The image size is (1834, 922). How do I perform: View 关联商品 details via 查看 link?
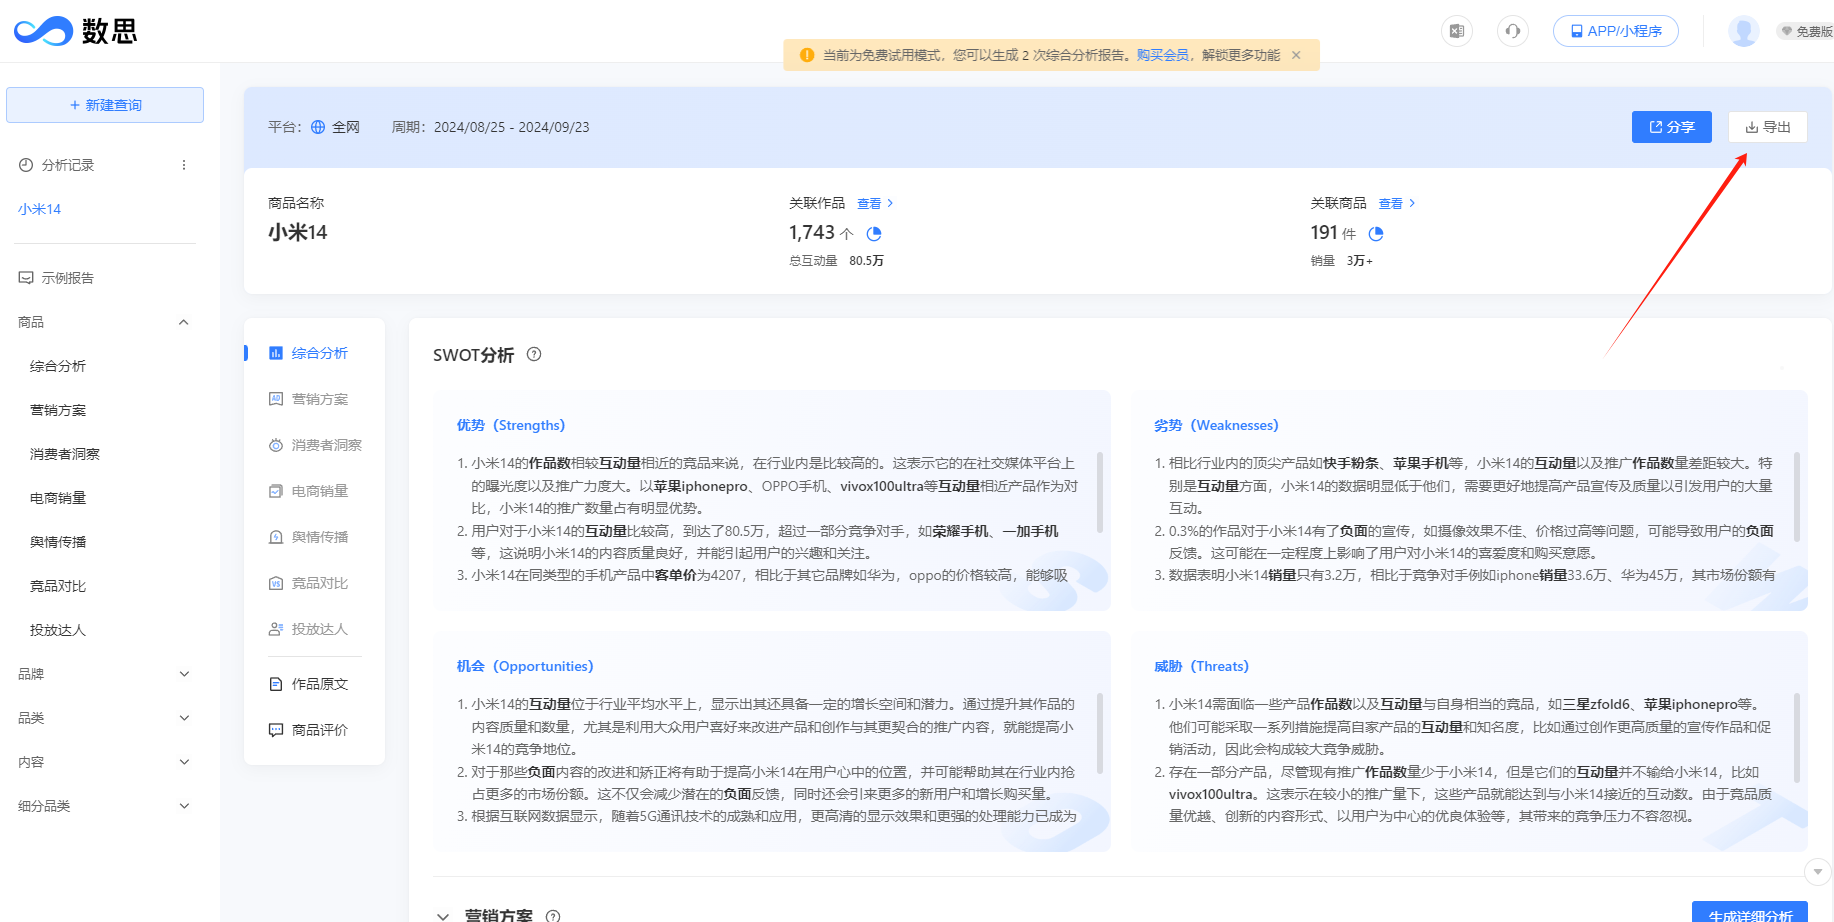point(1397,203)
